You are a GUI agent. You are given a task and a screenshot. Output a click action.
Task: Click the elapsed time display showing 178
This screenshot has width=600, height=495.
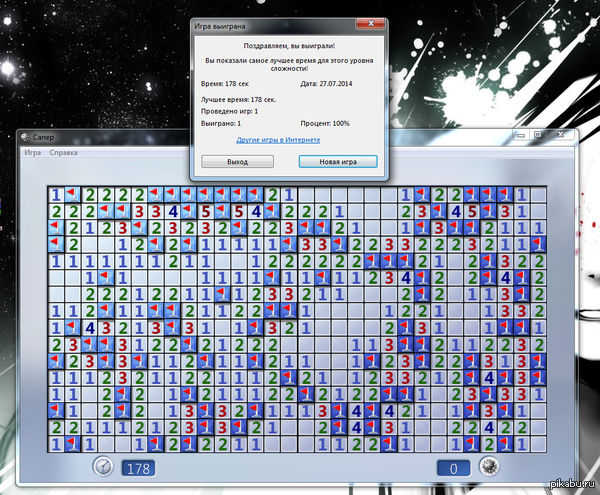[137, 467]
